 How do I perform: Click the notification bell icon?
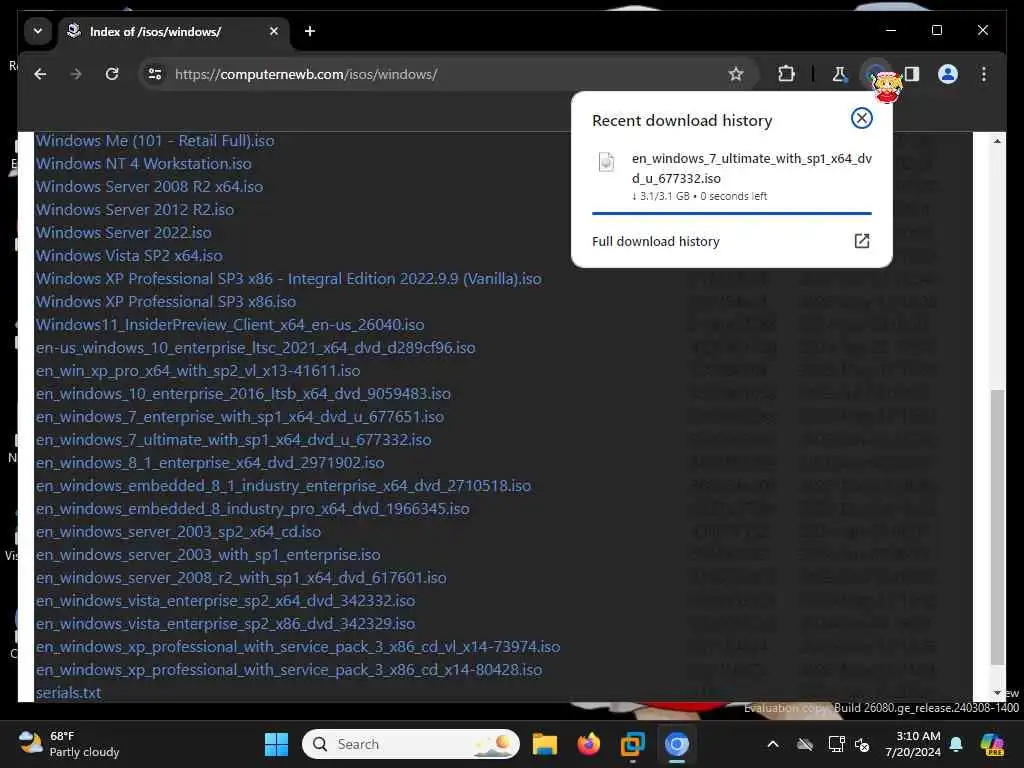(956, 744)
